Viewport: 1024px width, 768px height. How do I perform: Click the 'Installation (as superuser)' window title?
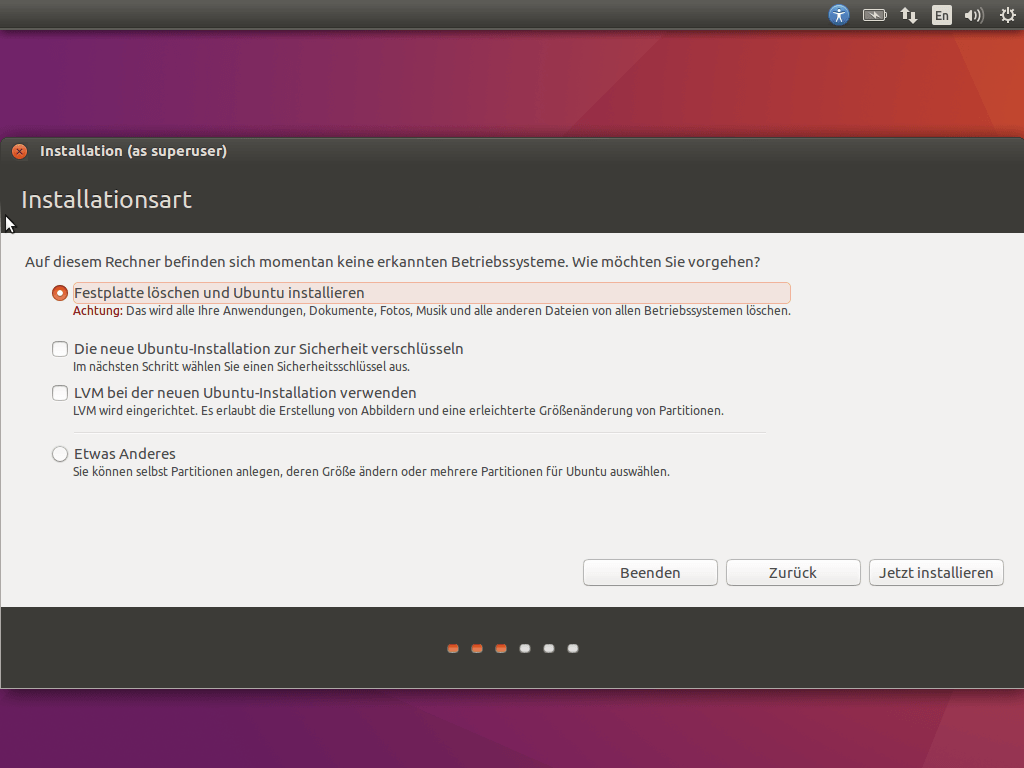133,151
